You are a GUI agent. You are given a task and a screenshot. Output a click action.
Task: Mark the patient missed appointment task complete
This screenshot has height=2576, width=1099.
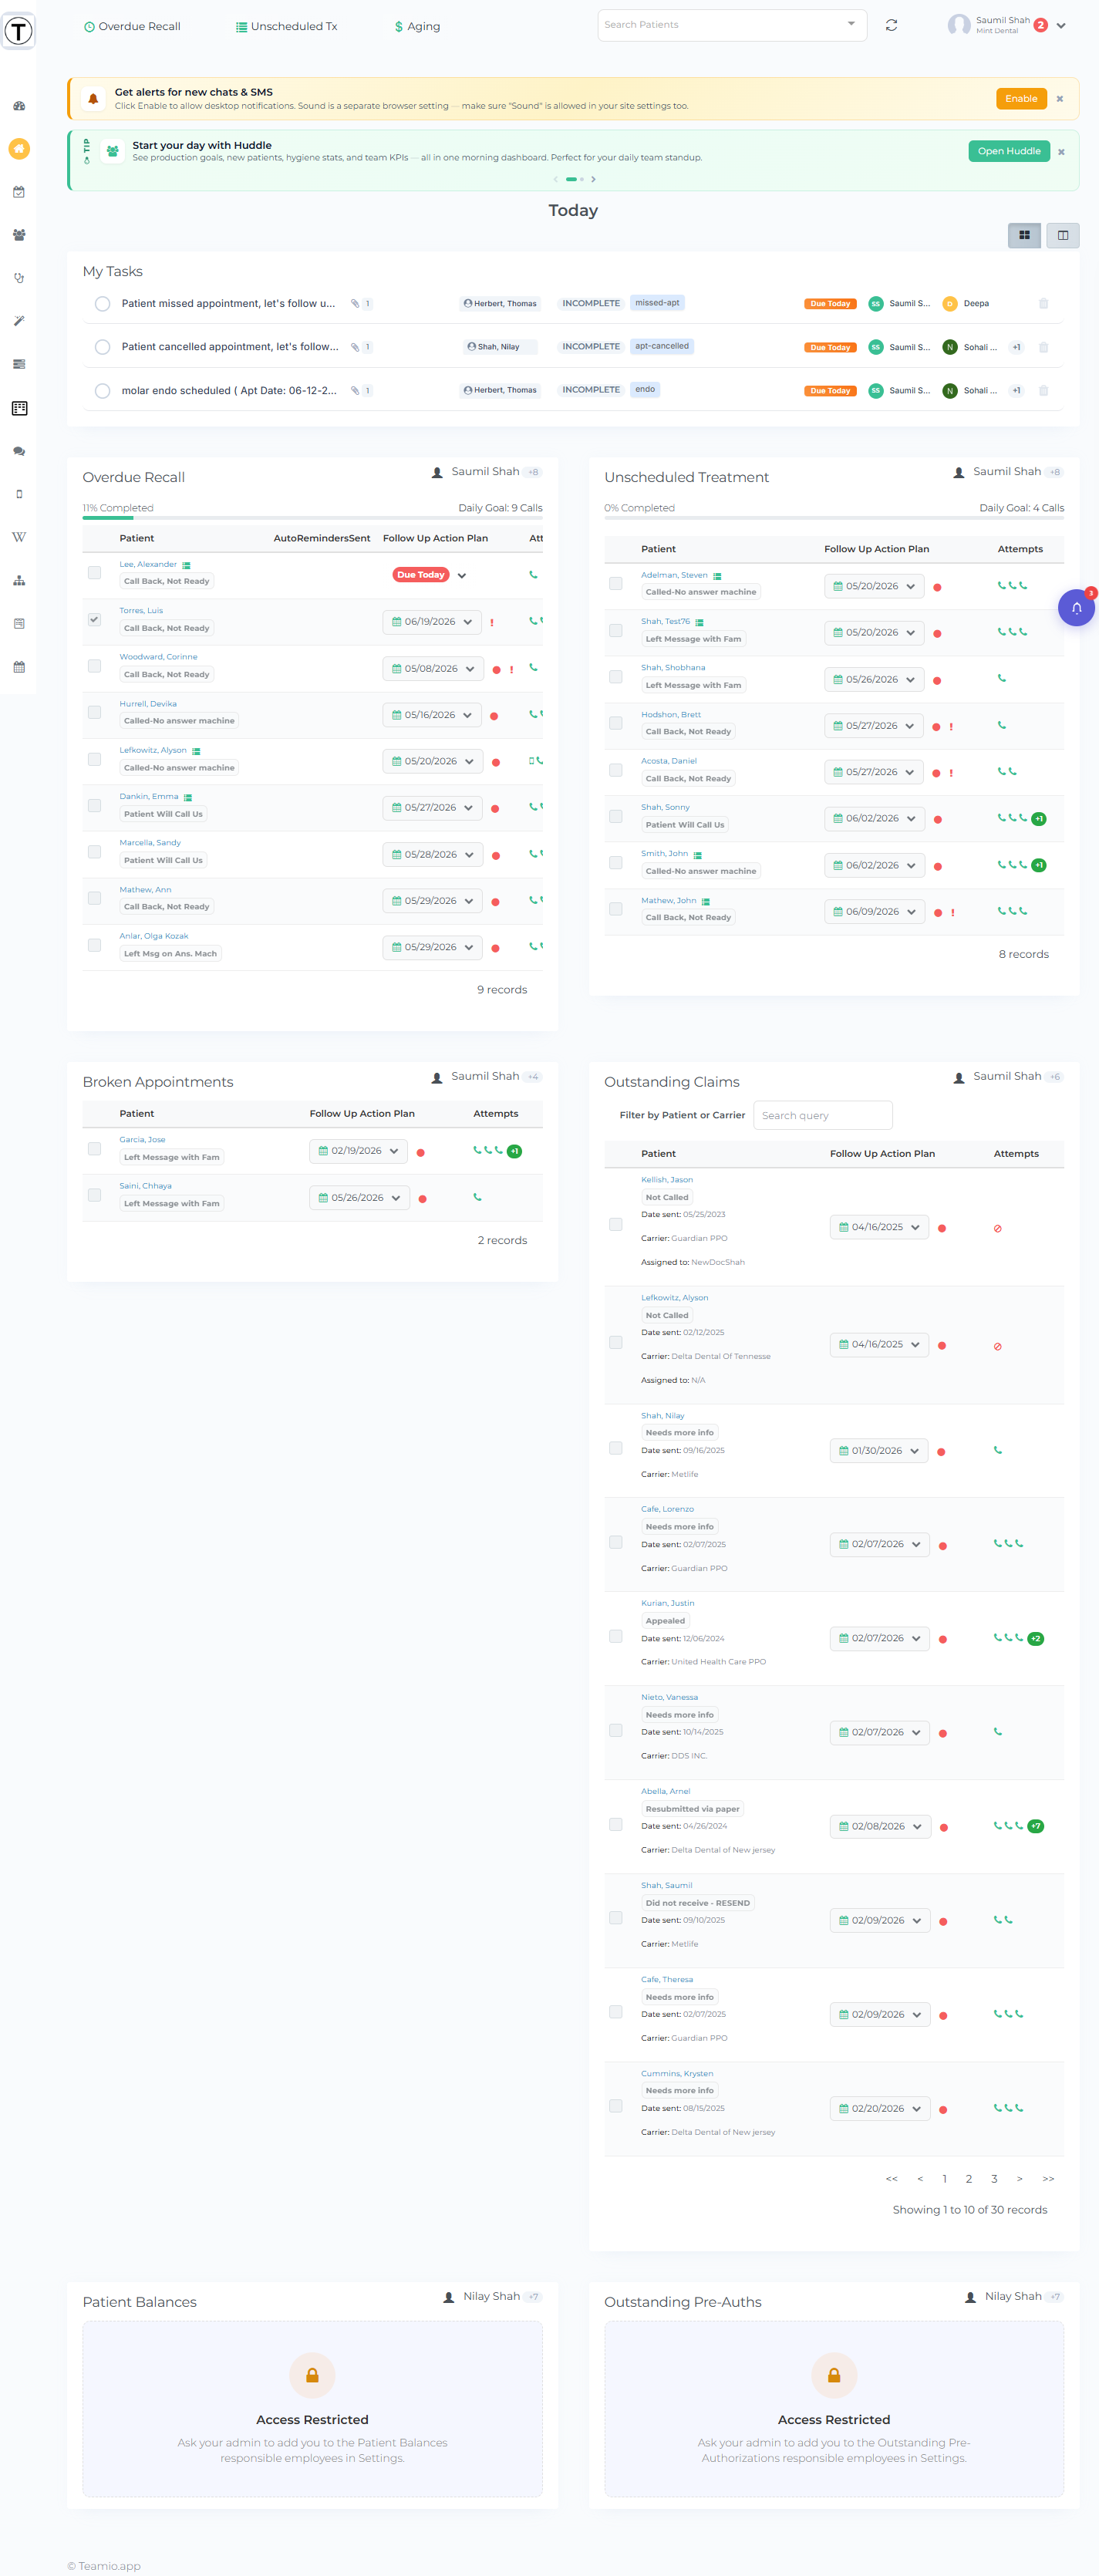click(x=102, y=304)
